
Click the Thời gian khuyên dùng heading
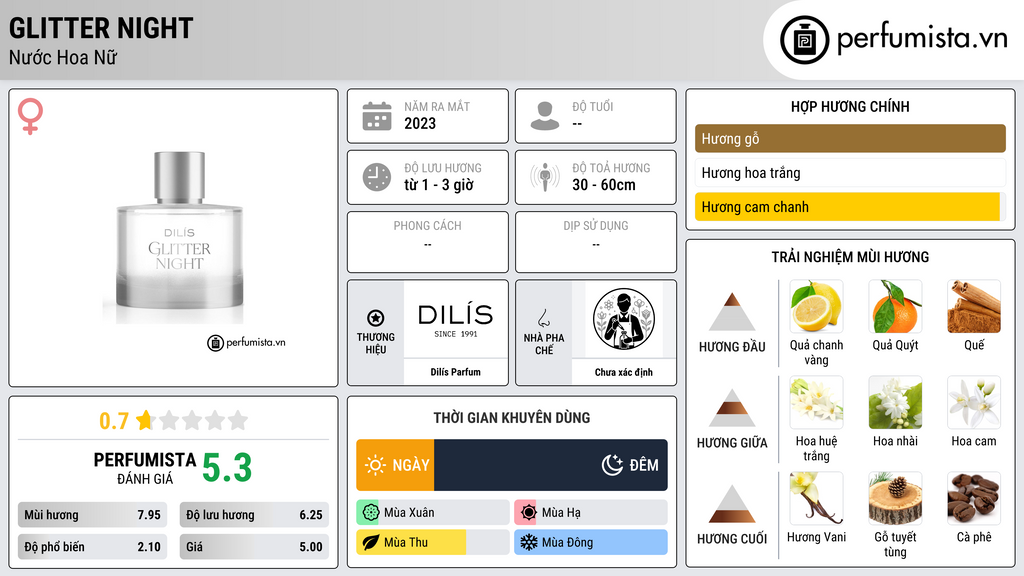tap(512, 417)
